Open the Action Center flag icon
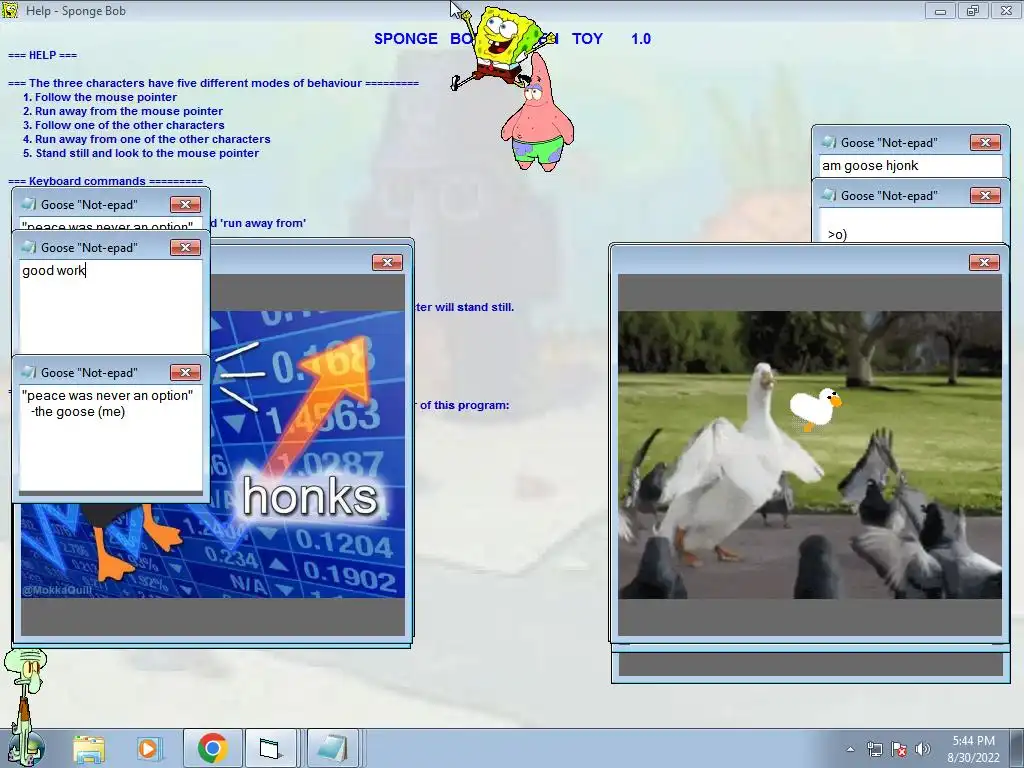This screenshot has height=768, width=1024. coord(899,749)
